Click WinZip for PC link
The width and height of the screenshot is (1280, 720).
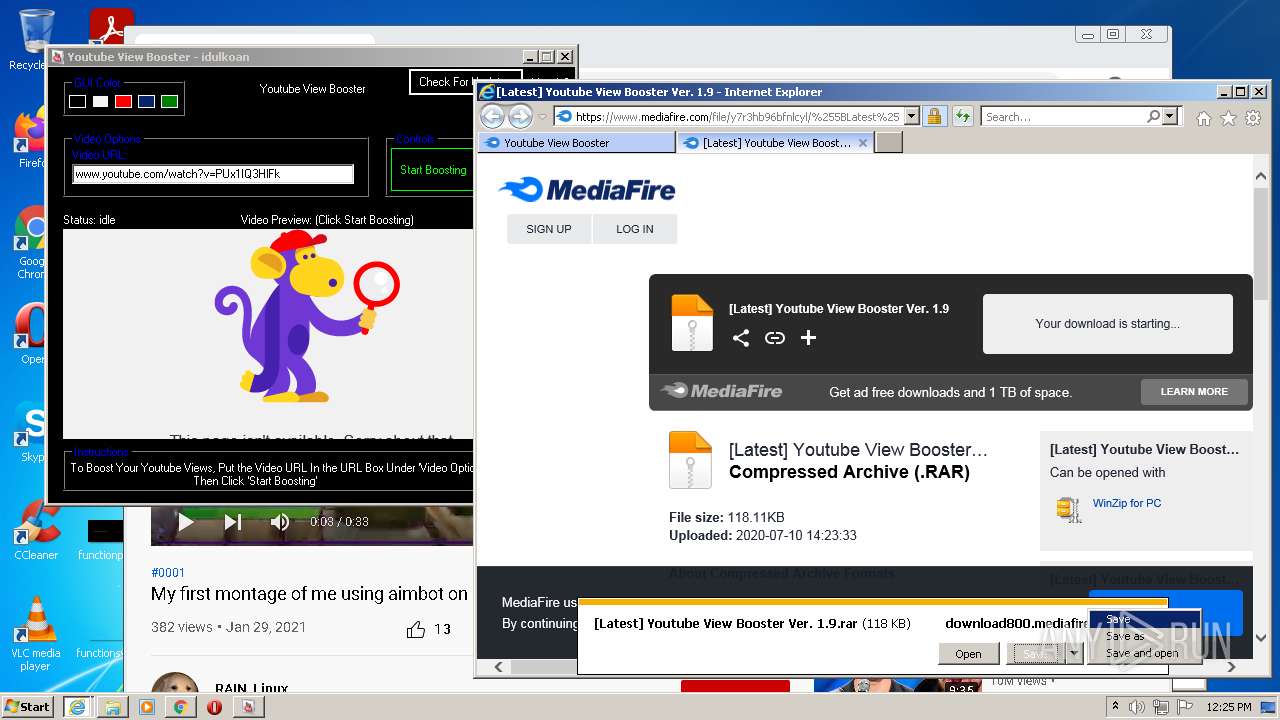tap(1127, 503)
